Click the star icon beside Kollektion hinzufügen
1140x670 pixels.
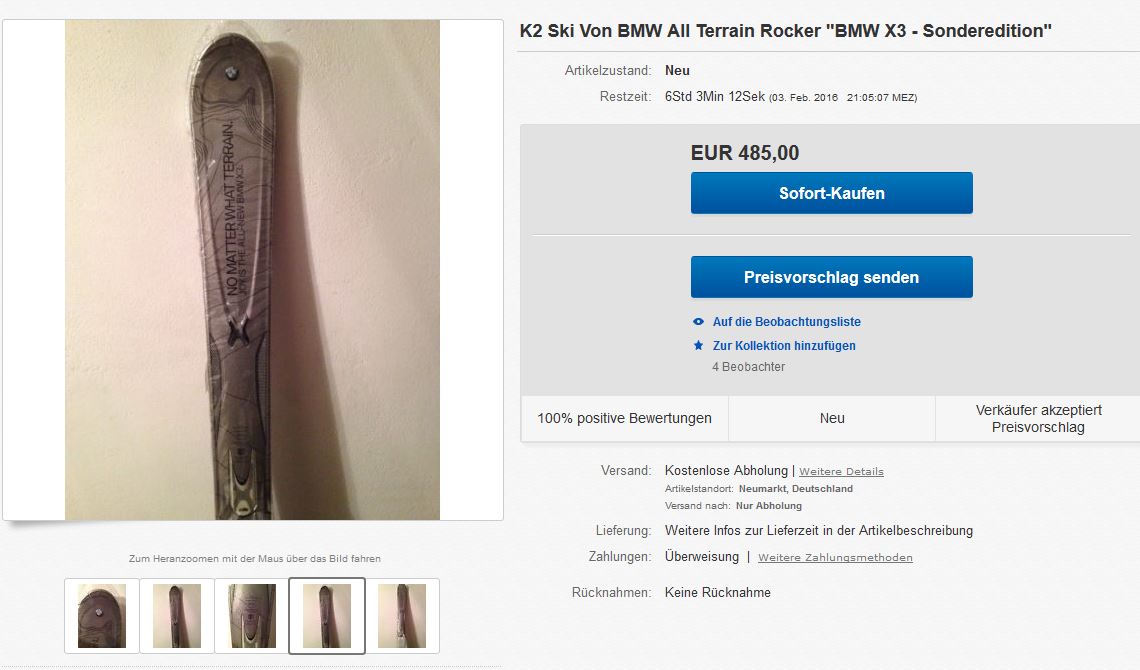(698, 346)
